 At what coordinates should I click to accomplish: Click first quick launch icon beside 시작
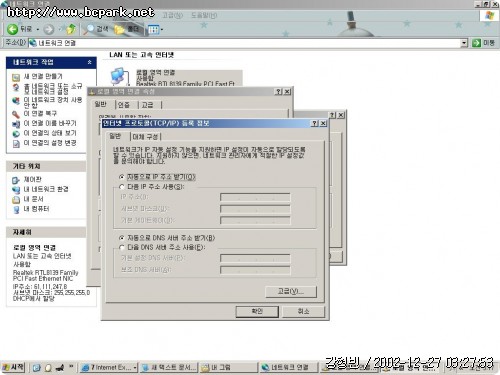[36, 368]
